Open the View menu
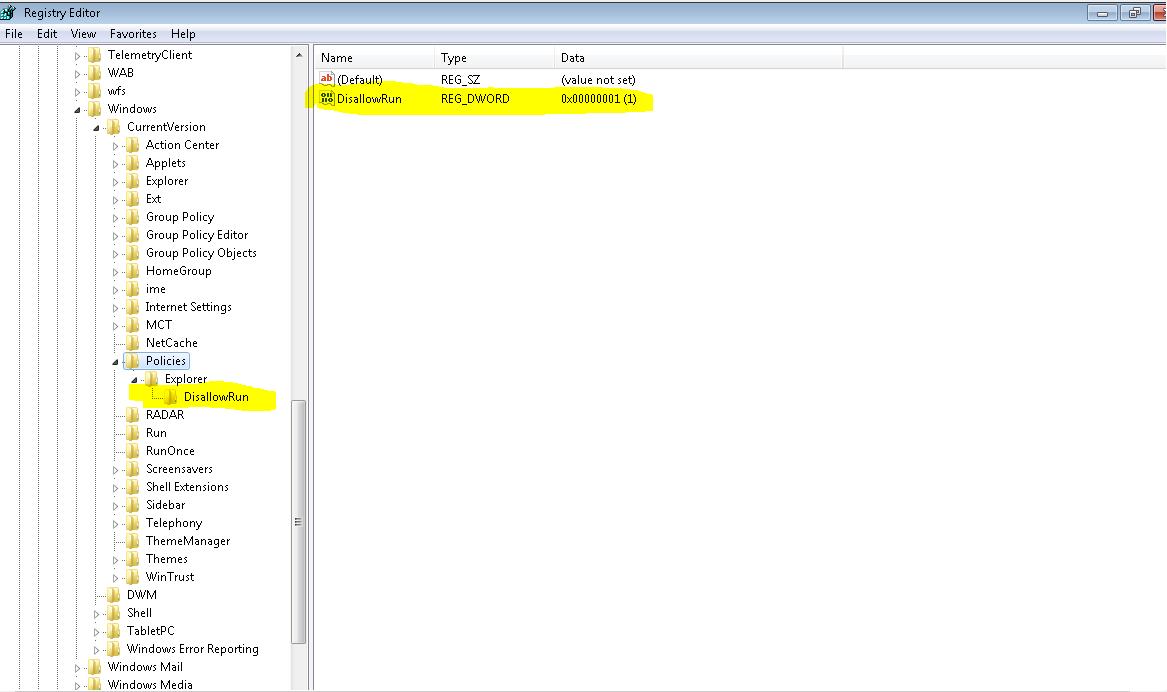This screenshot has height=692, width=1167. [x=83, y=33]
